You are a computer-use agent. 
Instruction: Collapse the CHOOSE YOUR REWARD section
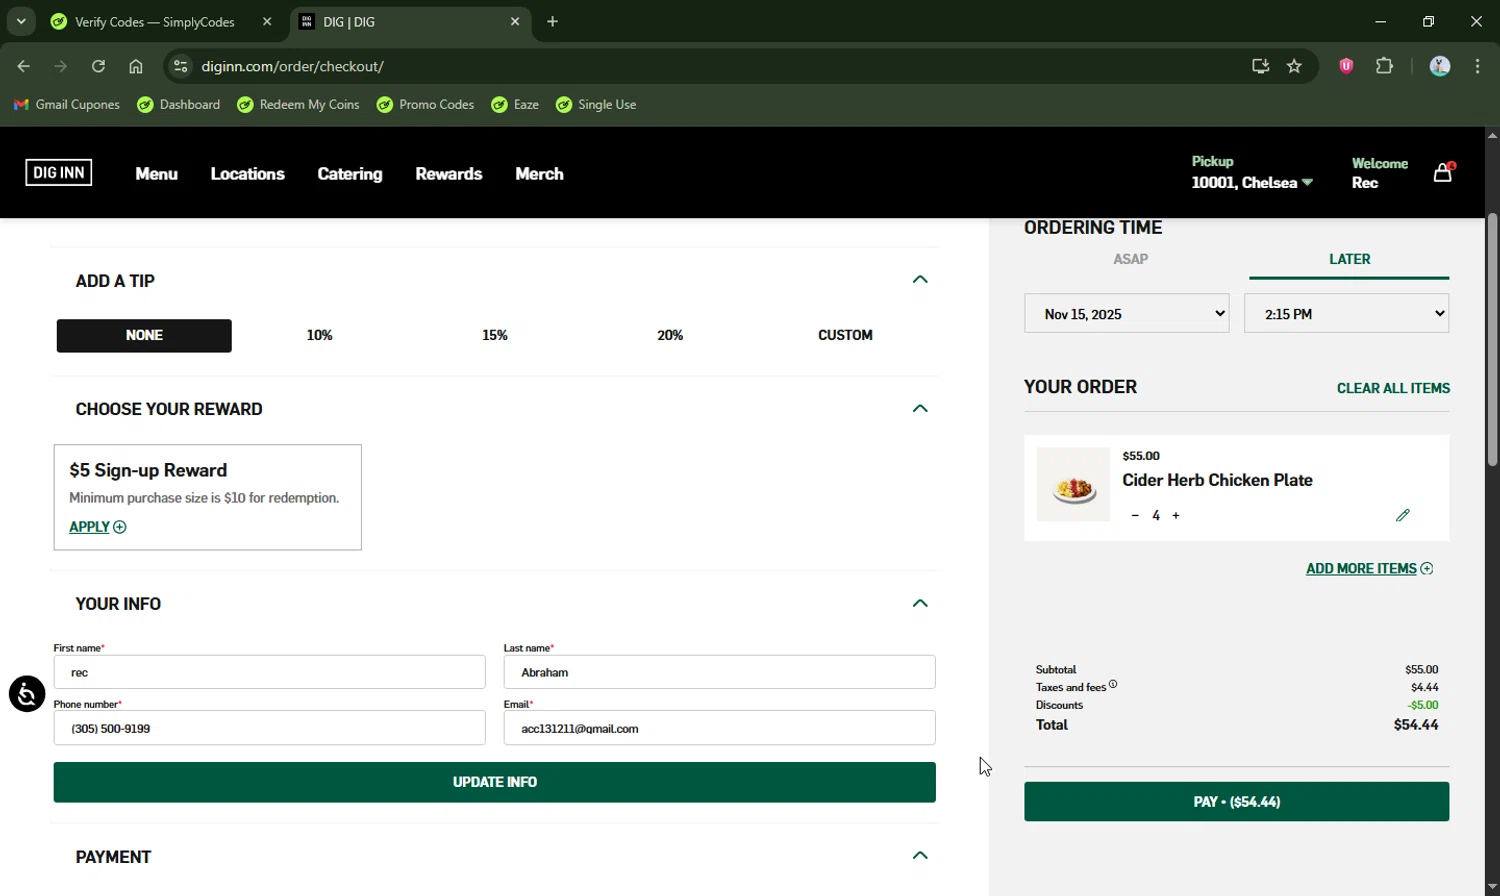920,408
